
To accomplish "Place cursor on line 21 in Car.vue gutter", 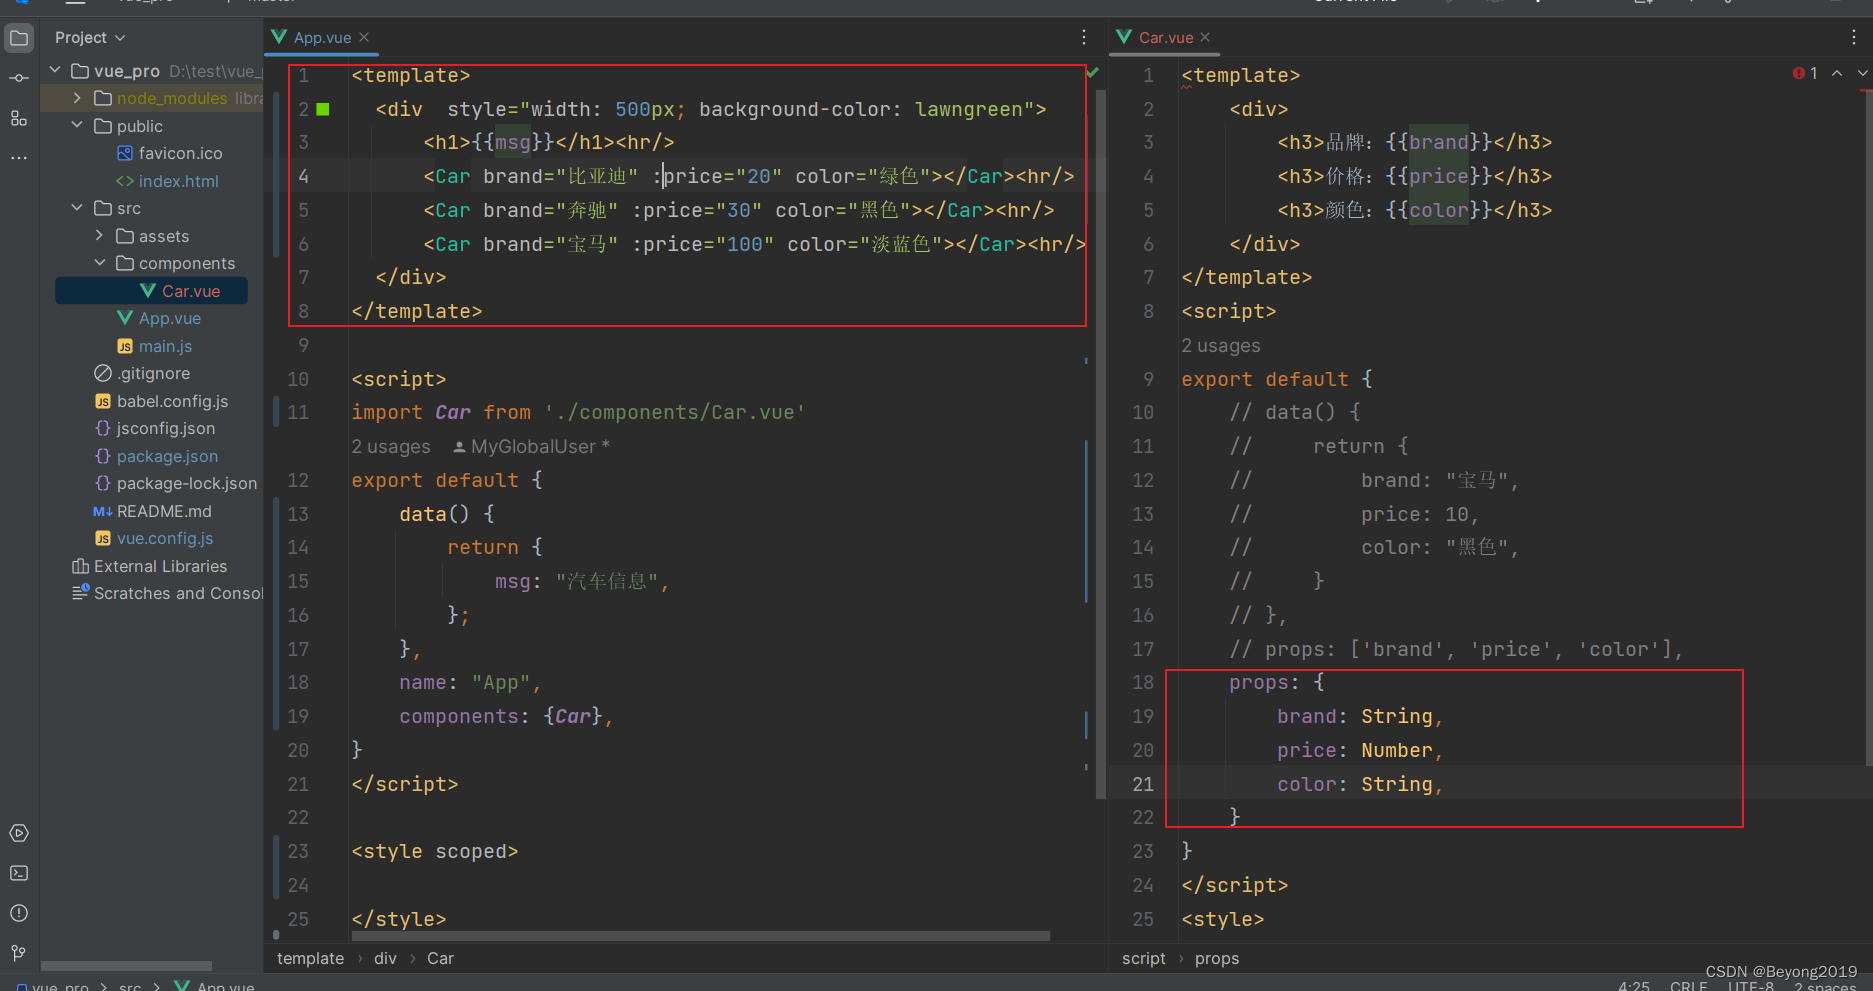I will (1142, 784).
